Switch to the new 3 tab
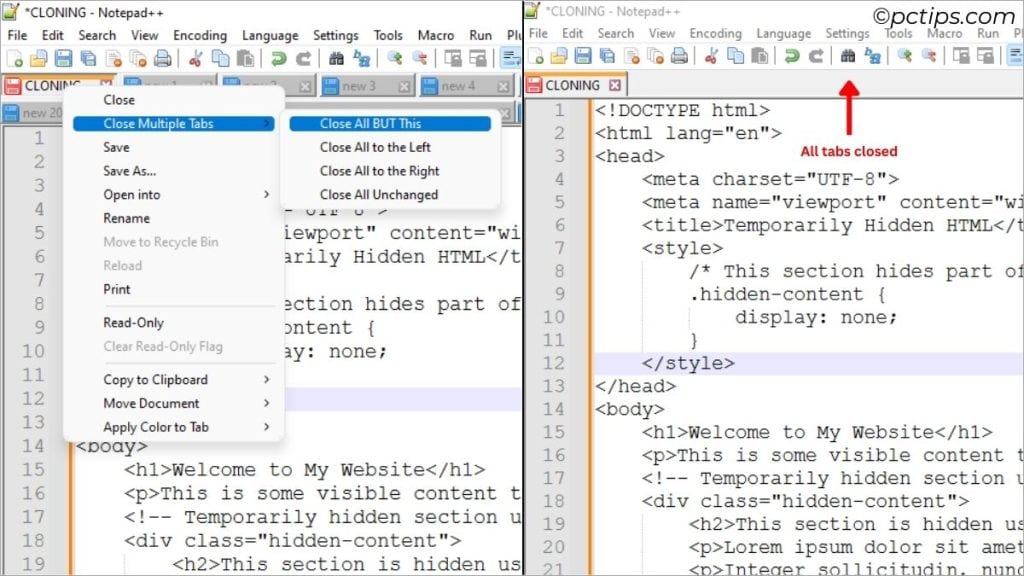 (x=358, y=85)
